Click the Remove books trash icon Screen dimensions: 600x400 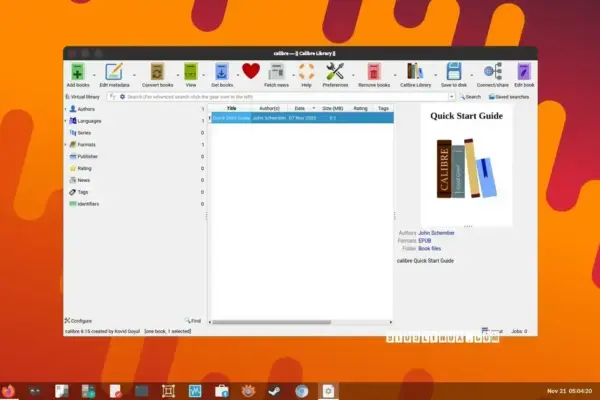(x=374, y=72)
